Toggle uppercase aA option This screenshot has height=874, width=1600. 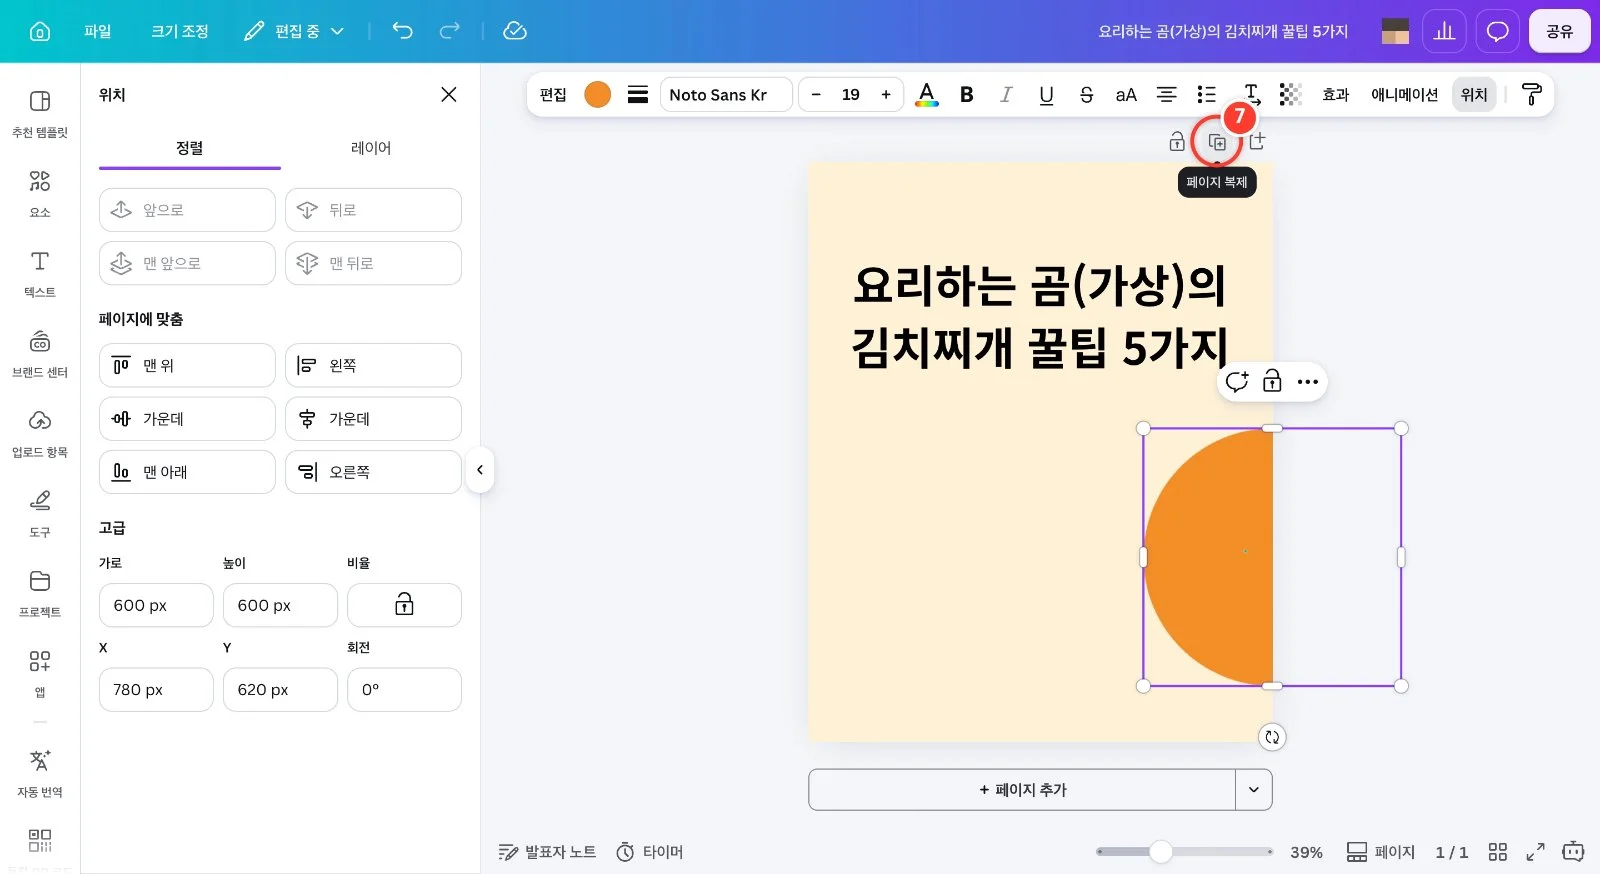(x=1126, y=94)
